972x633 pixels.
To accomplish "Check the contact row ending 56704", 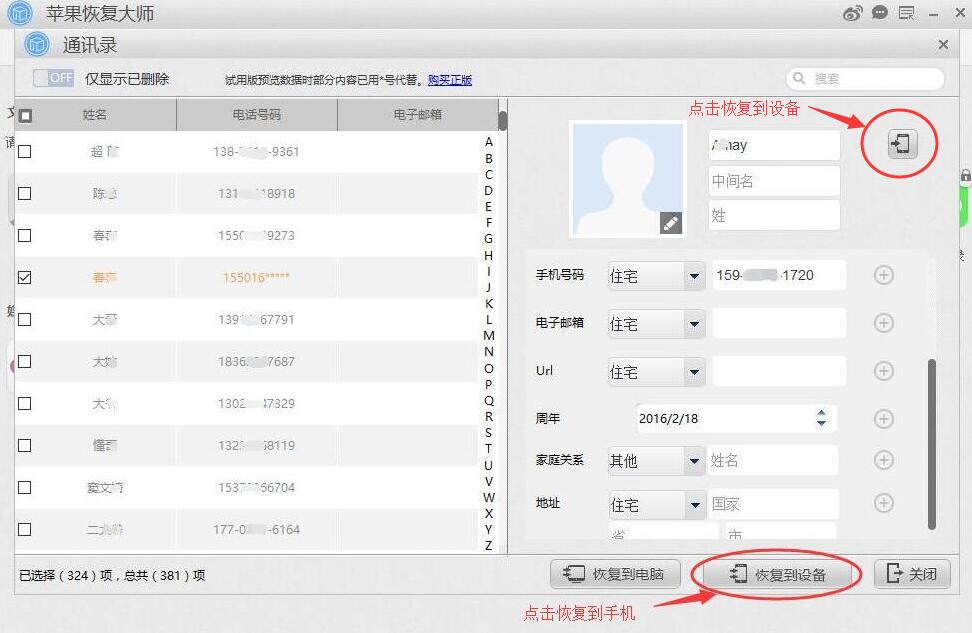I will pos(25,487).
